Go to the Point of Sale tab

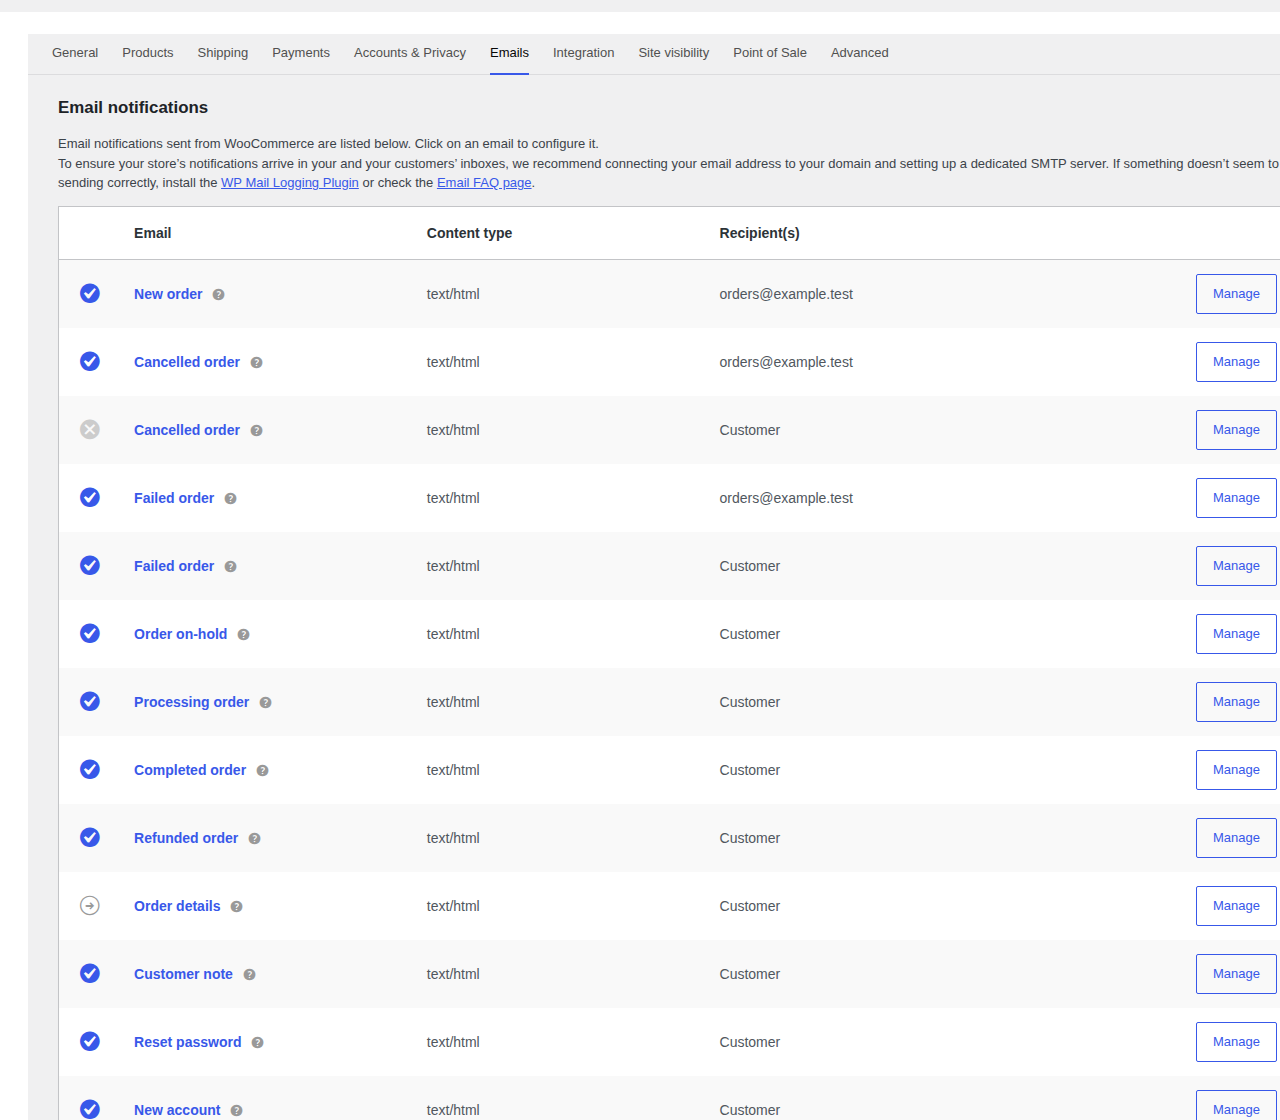(770, 53)
